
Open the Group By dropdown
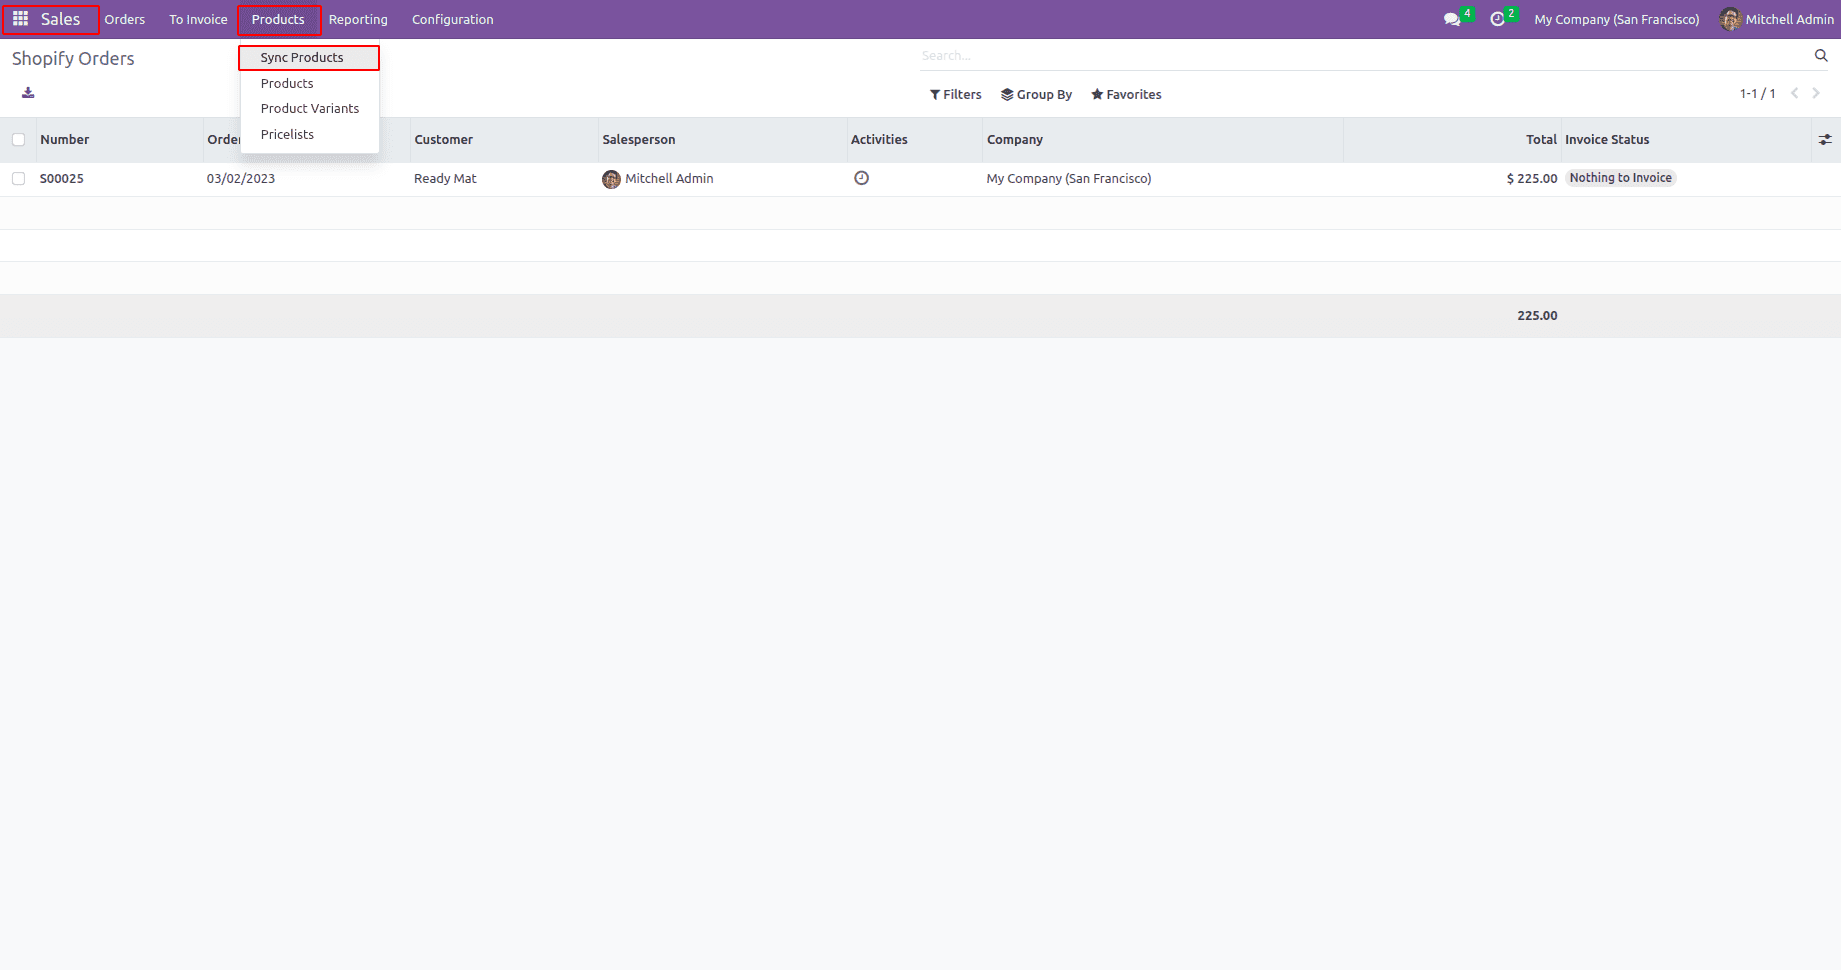click(1037, 94)
